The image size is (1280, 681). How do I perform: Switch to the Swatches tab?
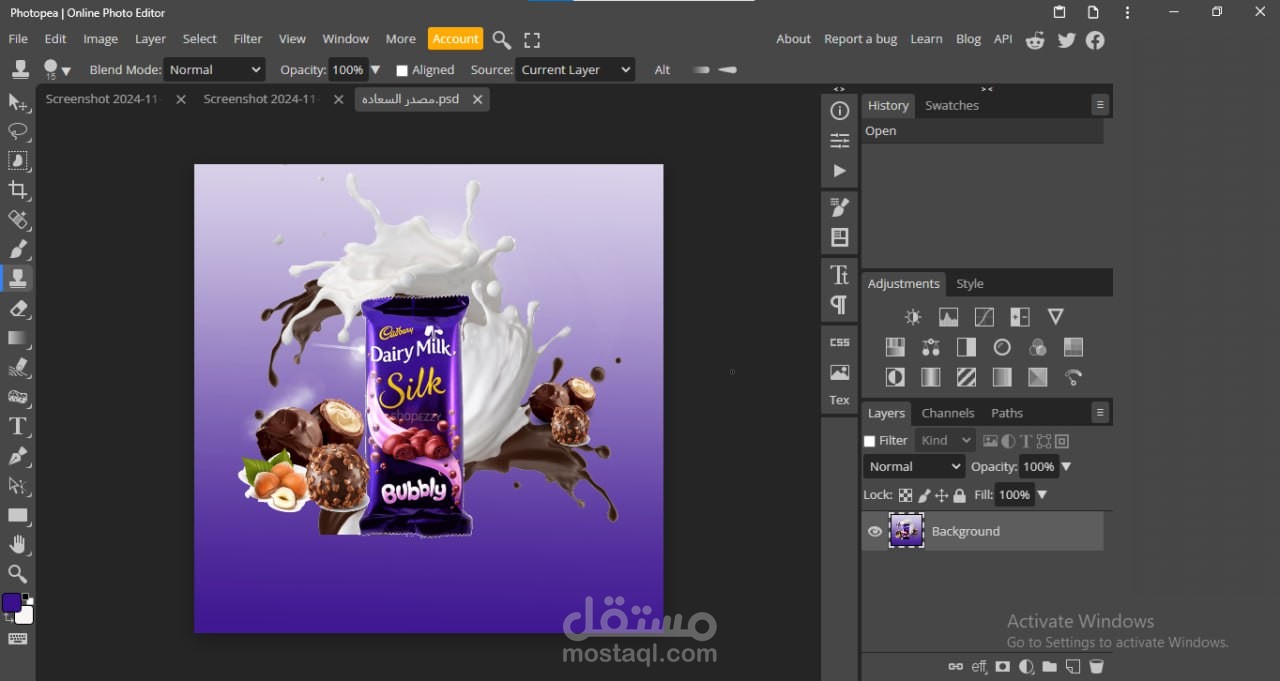click(952, 105)
